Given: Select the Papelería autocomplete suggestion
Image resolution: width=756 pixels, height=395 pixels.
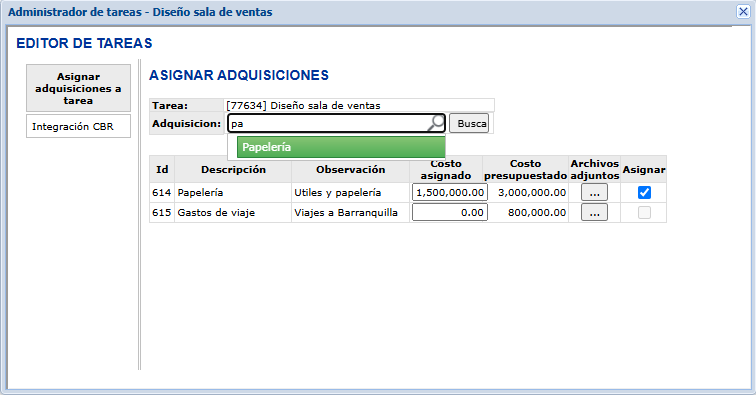Looking at the screenshot, I should pyautogui.click(x=341, y=147).
